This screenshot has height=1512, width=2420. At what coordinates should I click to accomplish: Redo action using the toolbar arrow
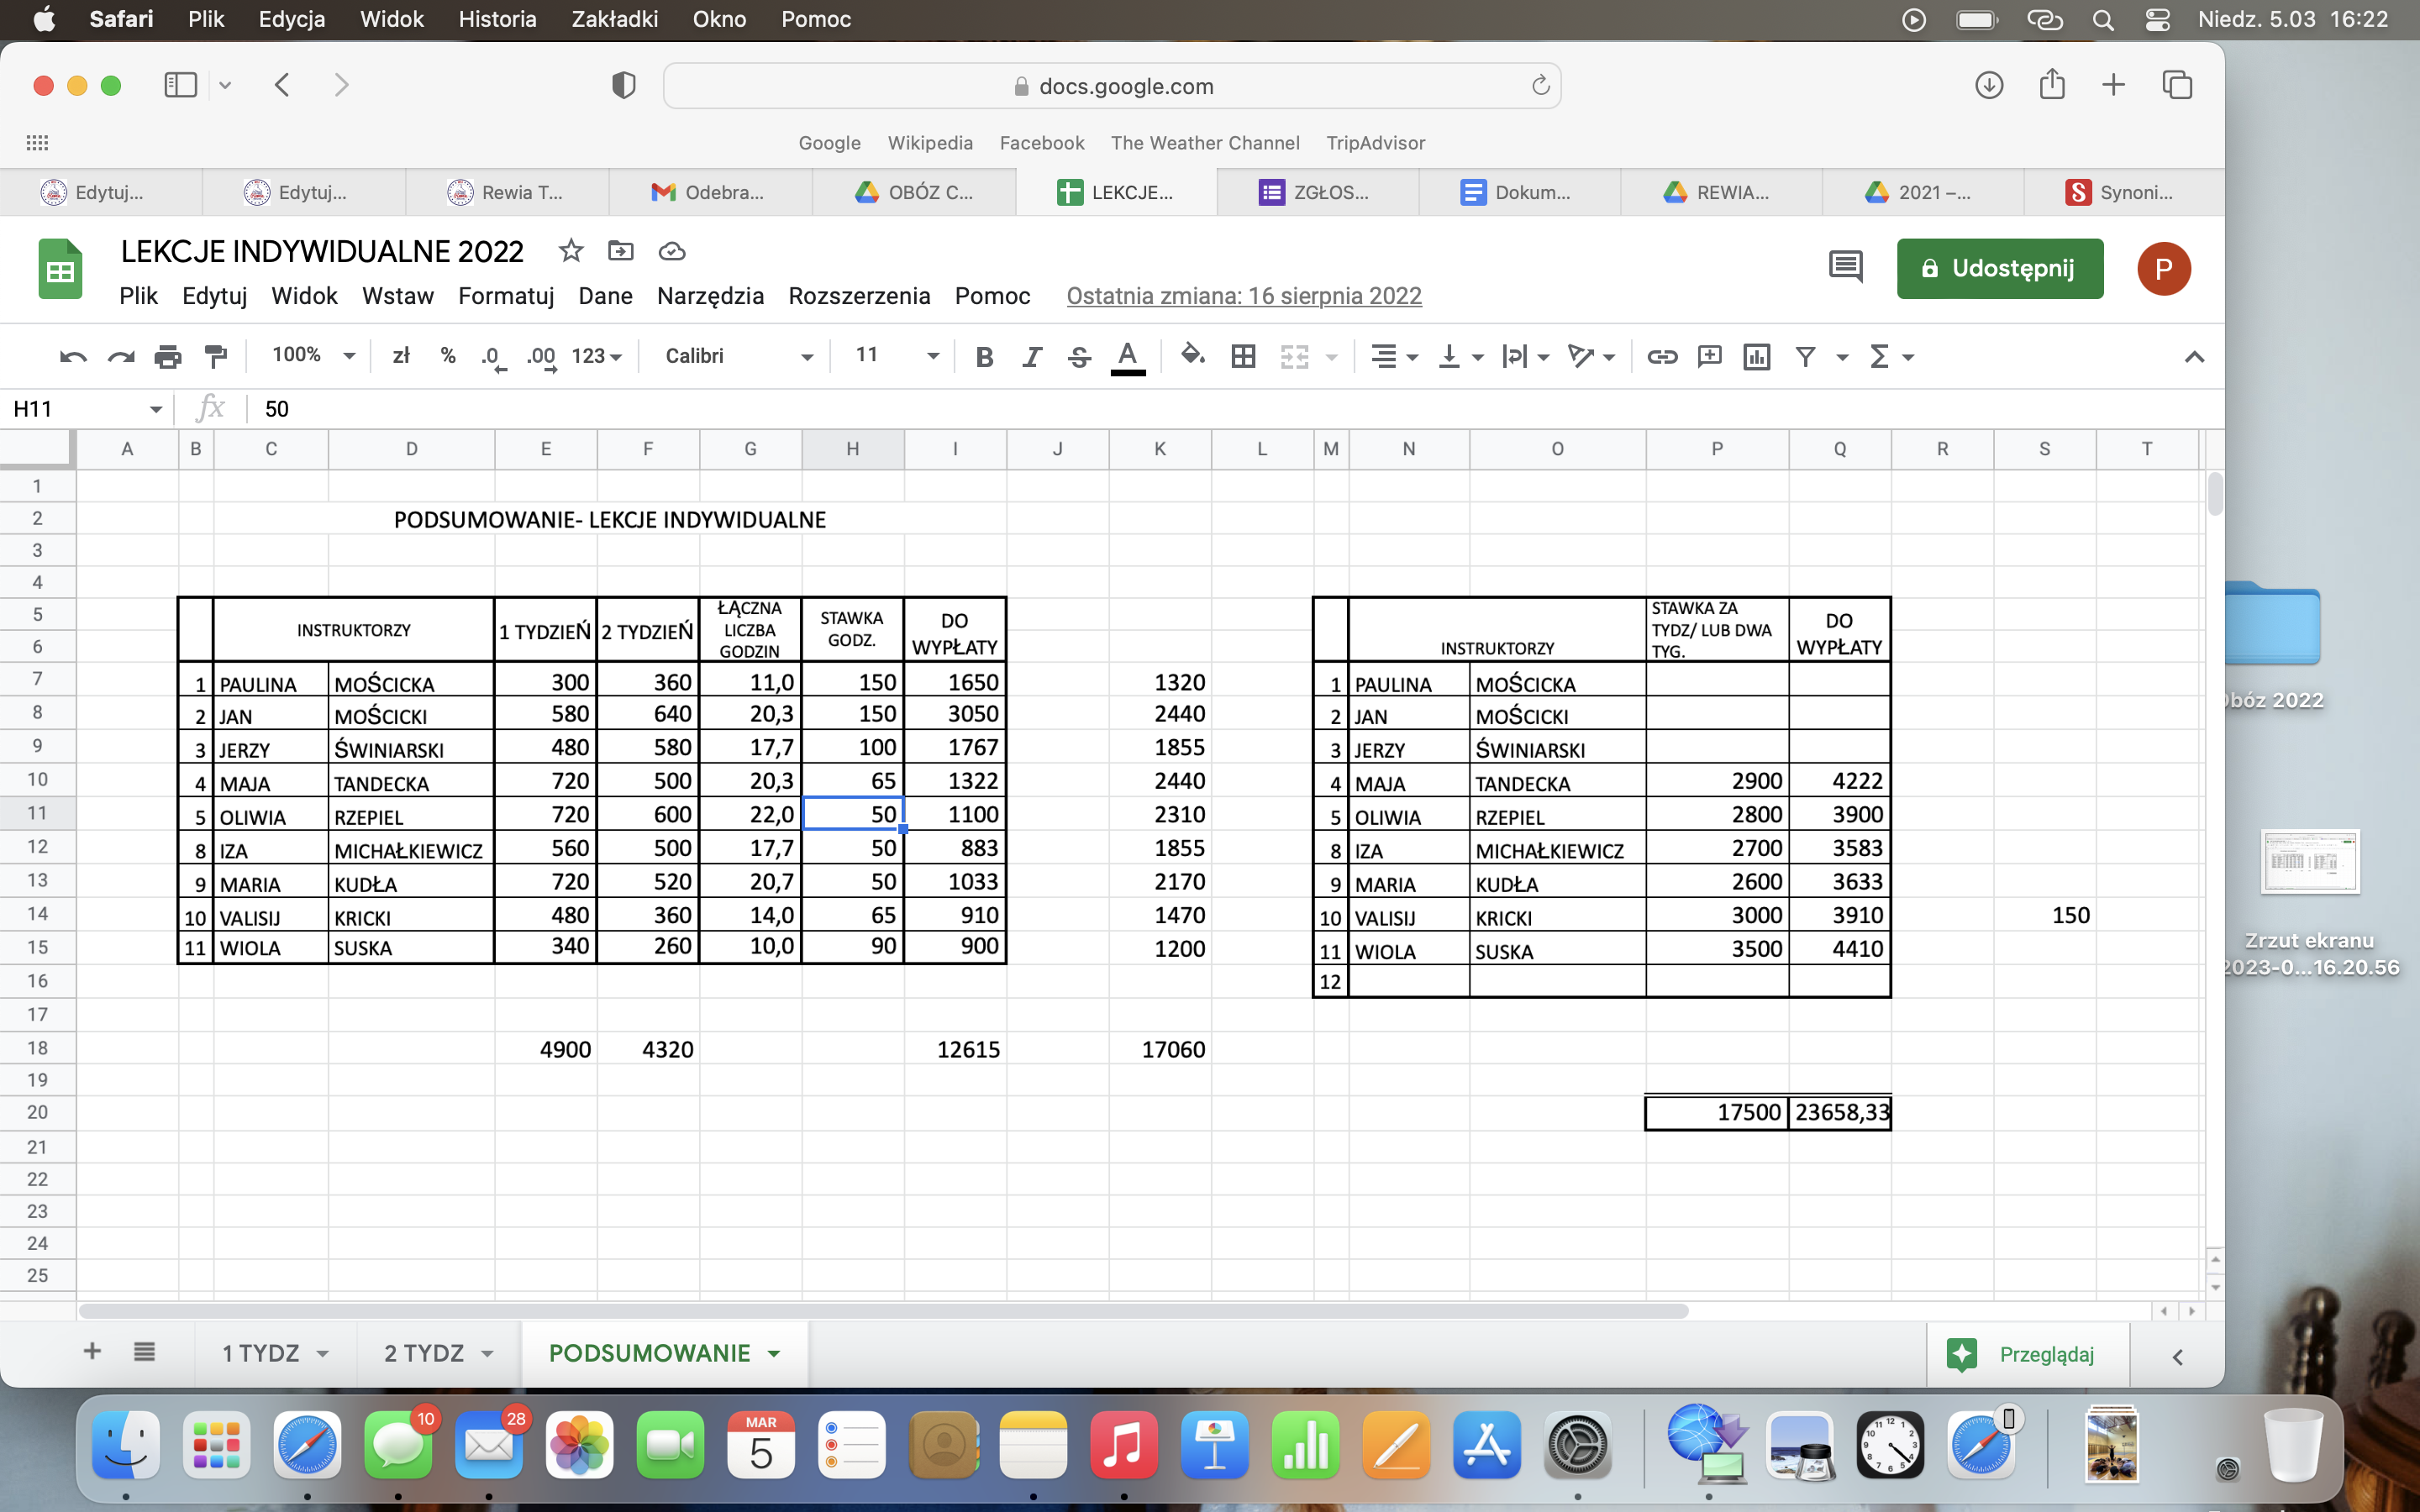point(121,357)
